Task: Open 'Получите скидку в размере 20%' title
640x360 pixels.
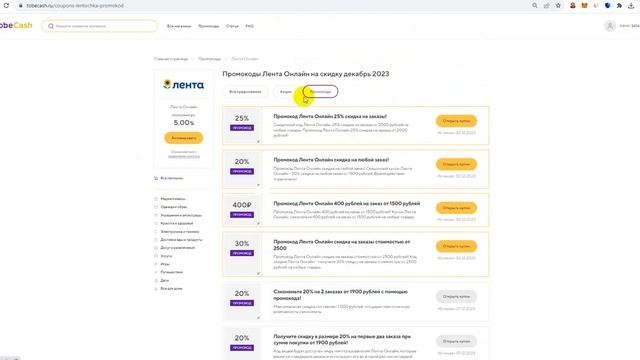Action: pos(342,340)
